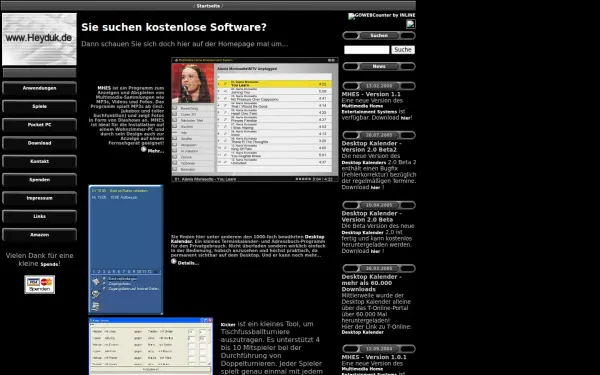Click the bold MHES link in description
This screenshot has height=375, width=600.
pos(104,88)
